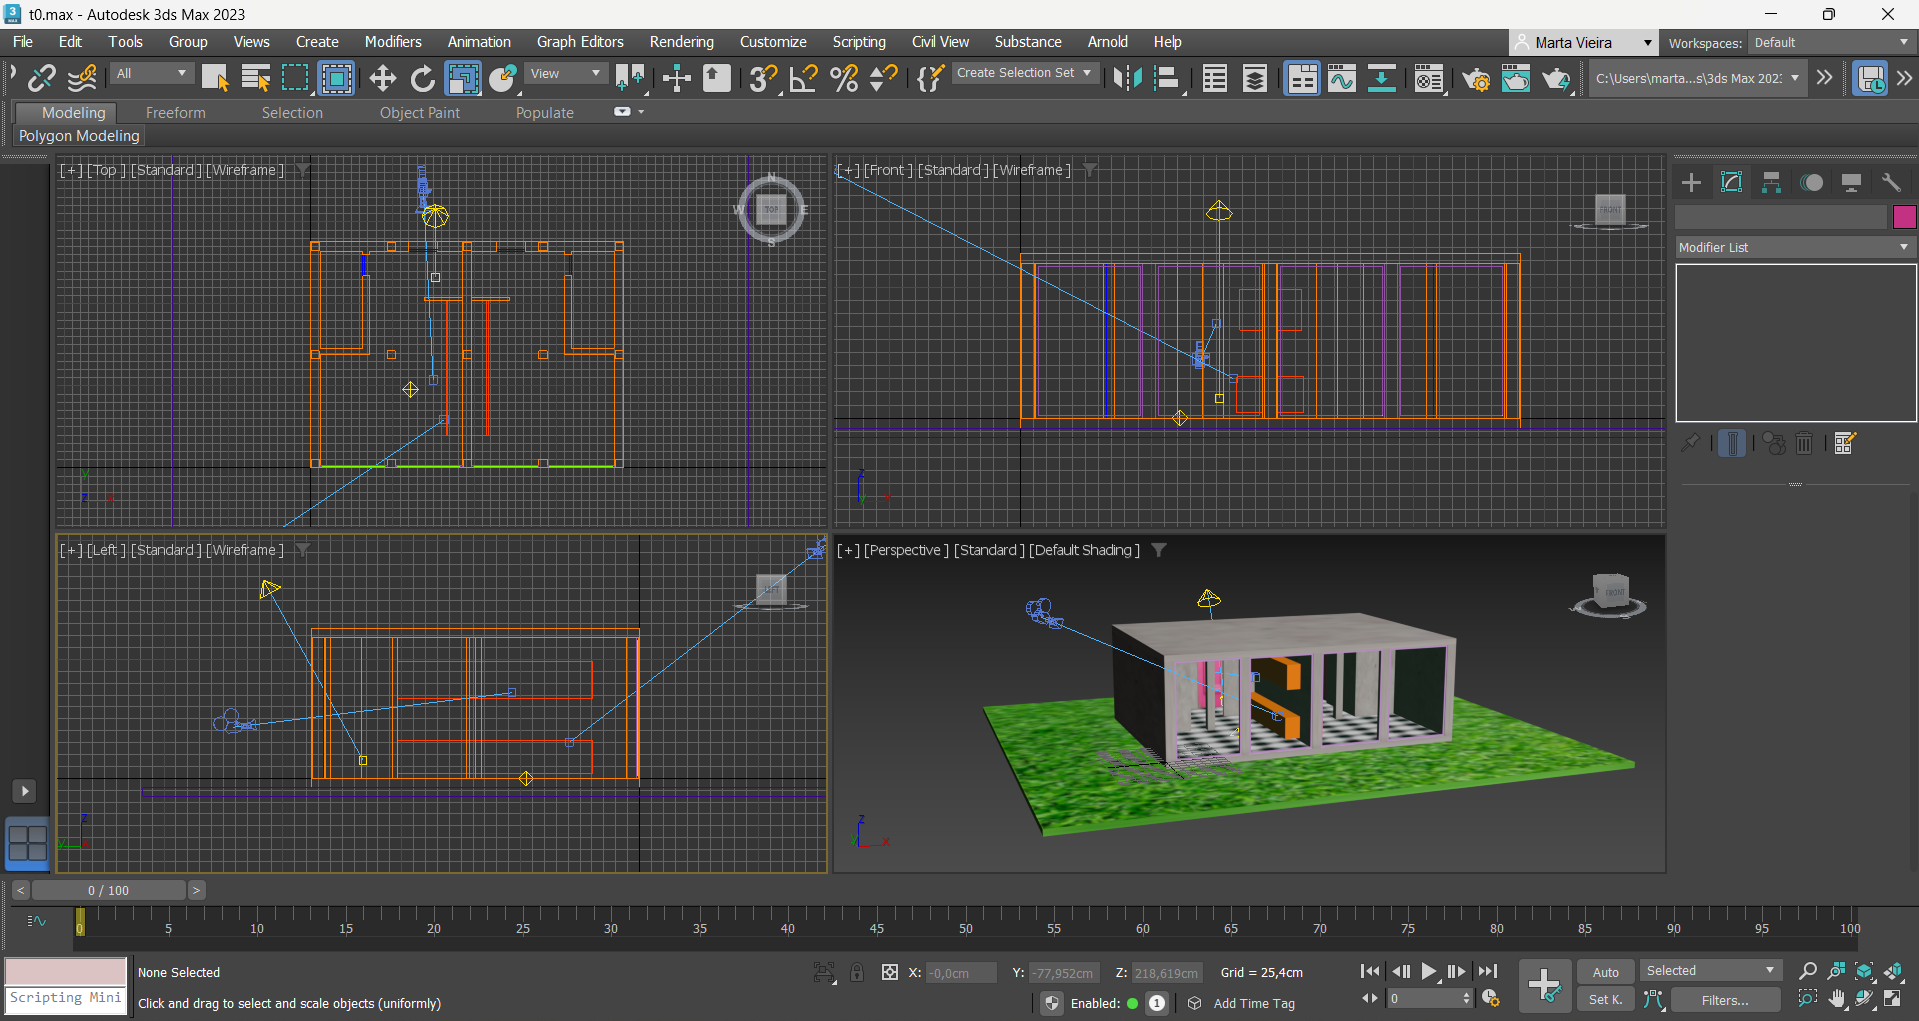Activate the Select and Rotate tool

tap(423, 78)
